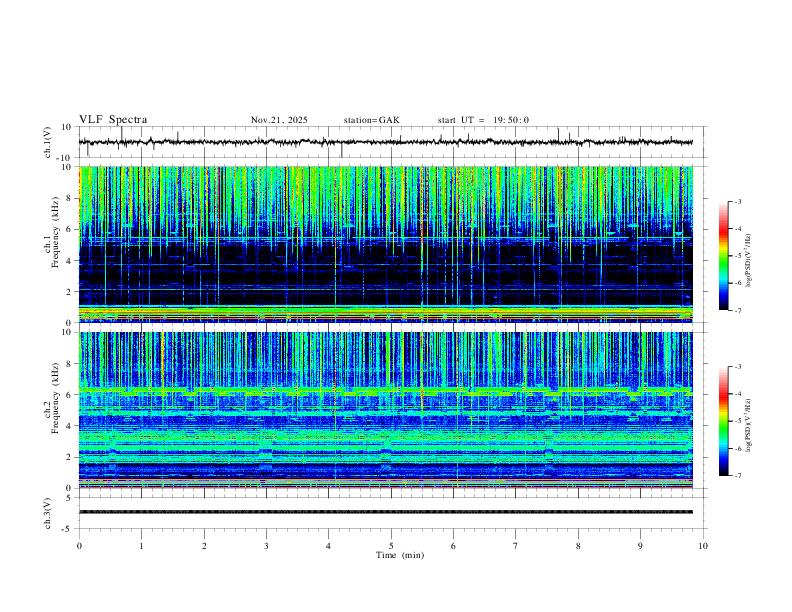Click the "station=GAK" header label
The height and width of the screenshot is (612, 792).
(x=371, y=120)
